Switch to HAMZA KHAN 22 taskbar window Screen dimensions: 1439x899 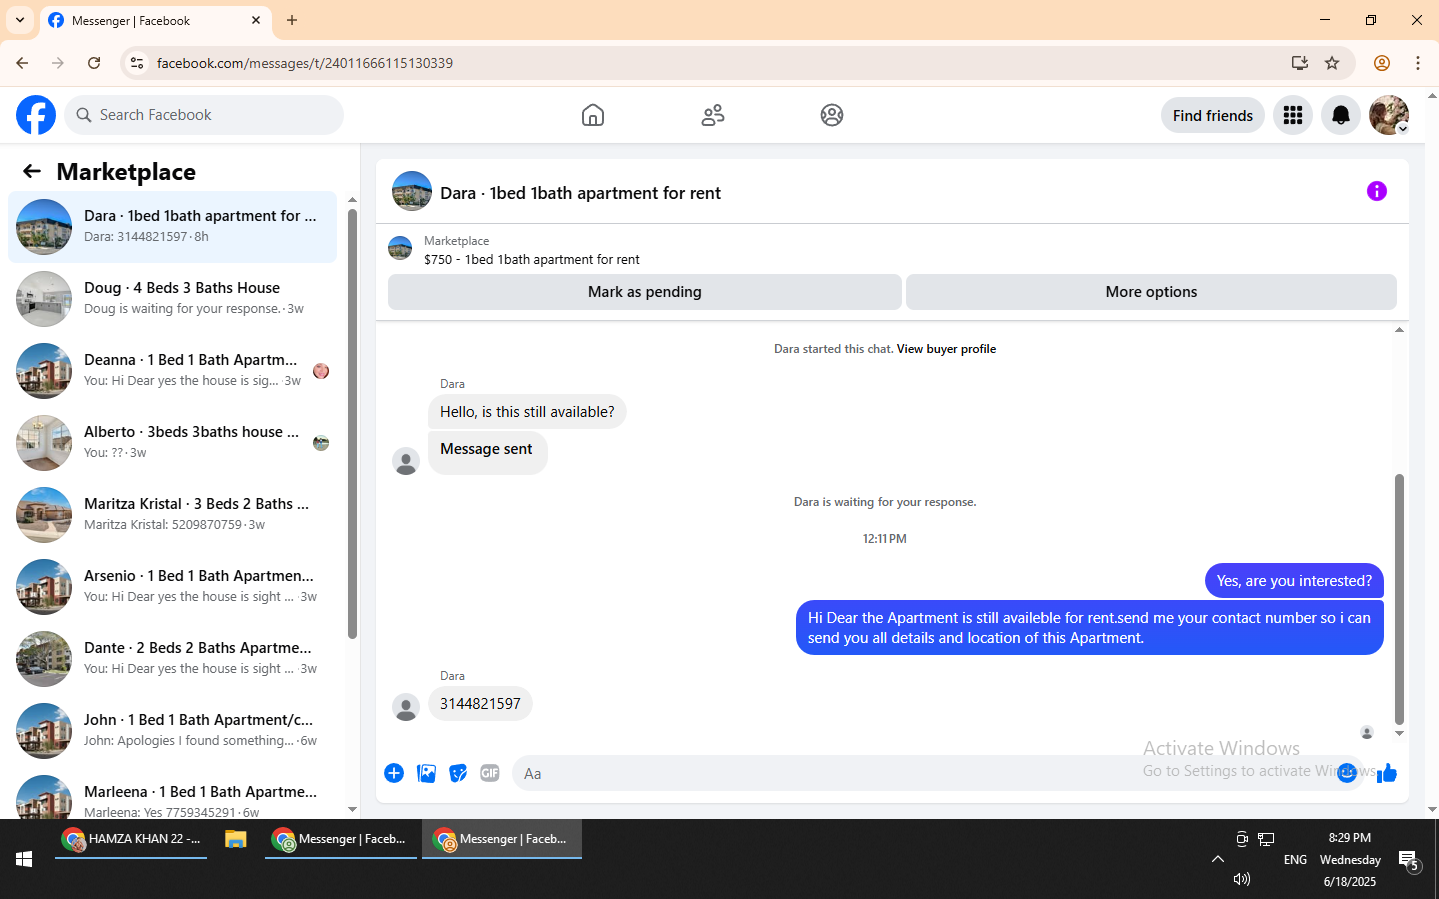pos(131,839)
